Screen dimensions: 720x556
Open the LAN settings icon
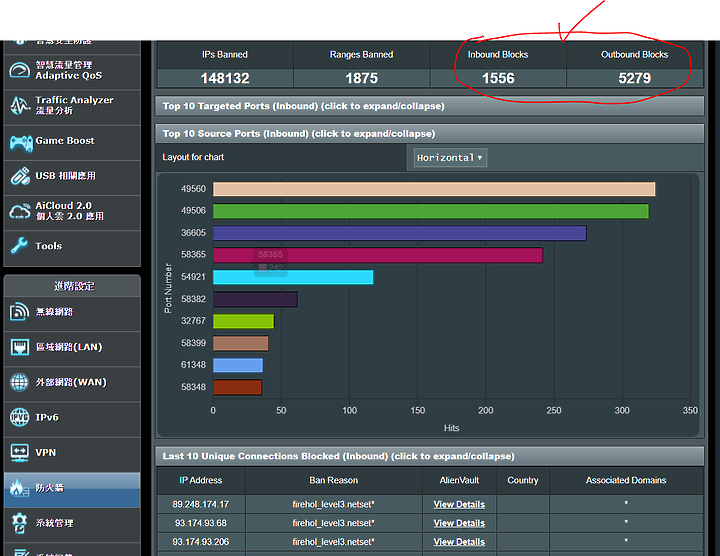coord(19,347)
